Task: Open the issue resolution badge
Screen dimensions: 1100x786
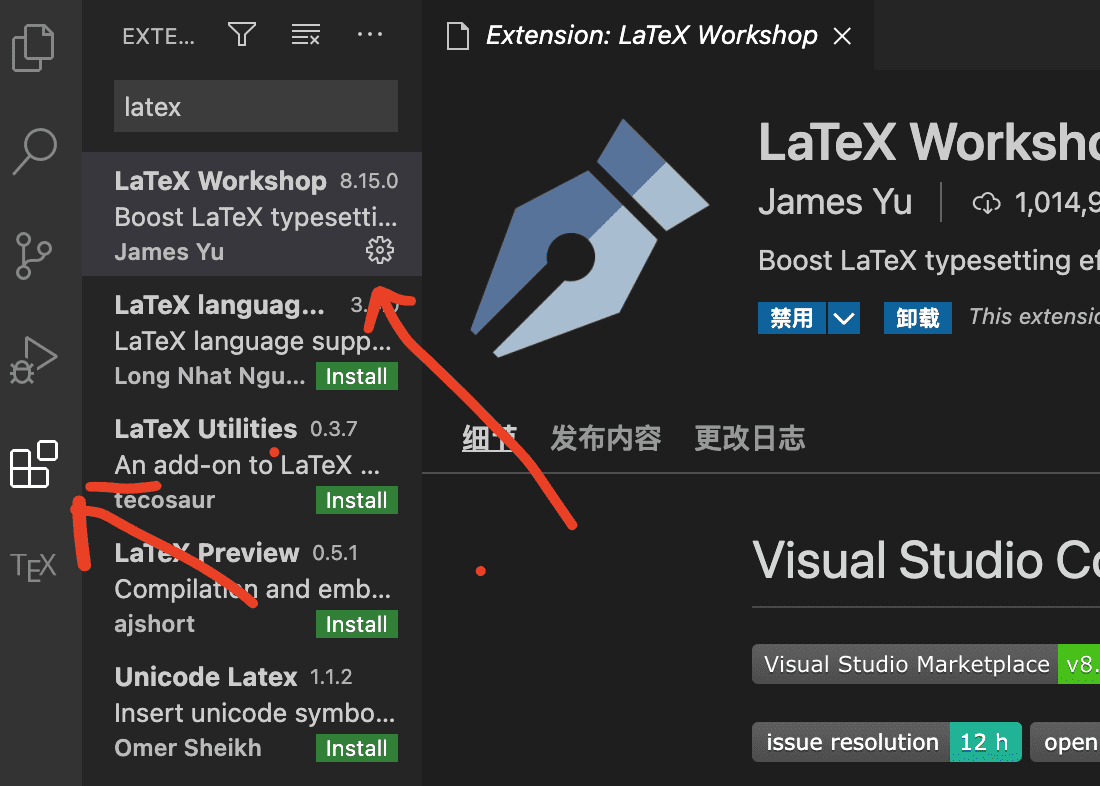Action: click(887, 742)
